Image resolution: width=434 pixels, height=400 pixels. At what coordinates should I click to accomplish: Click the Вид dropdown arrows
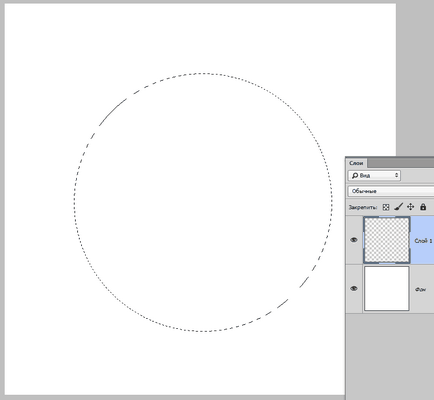pos(397,175)
